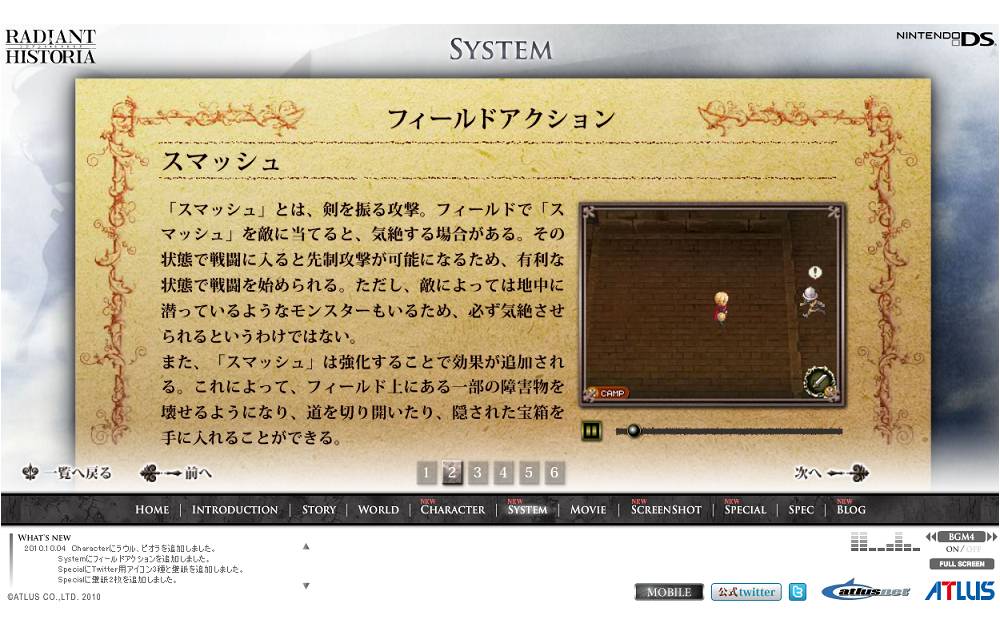Viewport: 1000px width, 636px height.
Task: Click the 2010.10.04 news entry
Action: coord(120,549)
